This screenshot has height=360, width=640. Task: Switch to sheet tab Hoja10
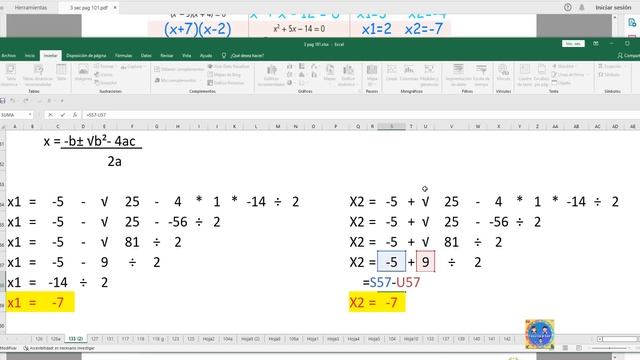tap(411, 339)
